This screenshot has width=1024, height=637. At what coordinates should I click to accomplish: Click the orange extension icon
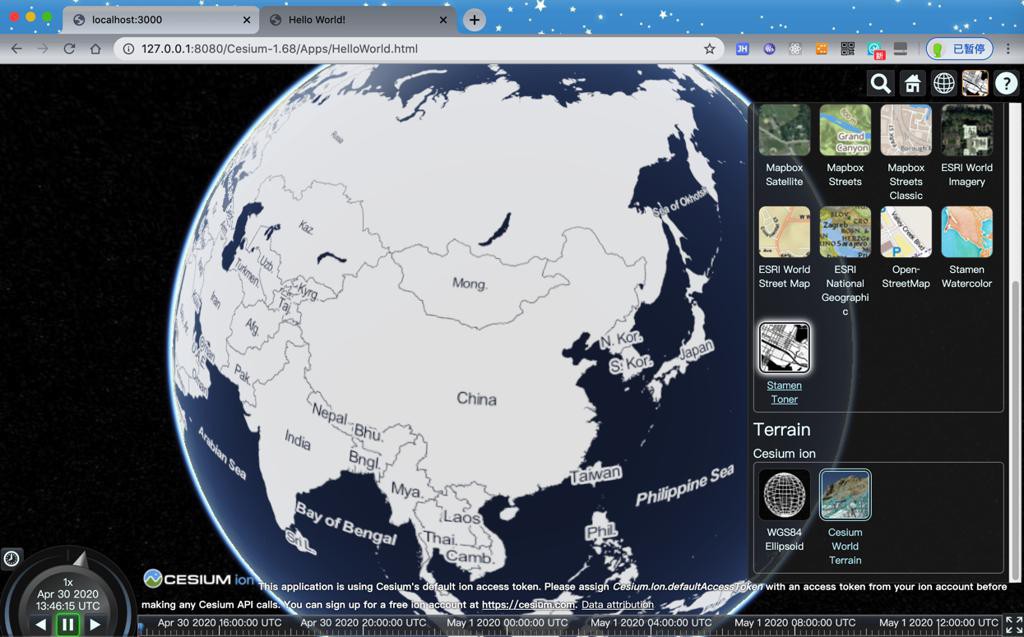pyautogui.click(x=822, y=49)
